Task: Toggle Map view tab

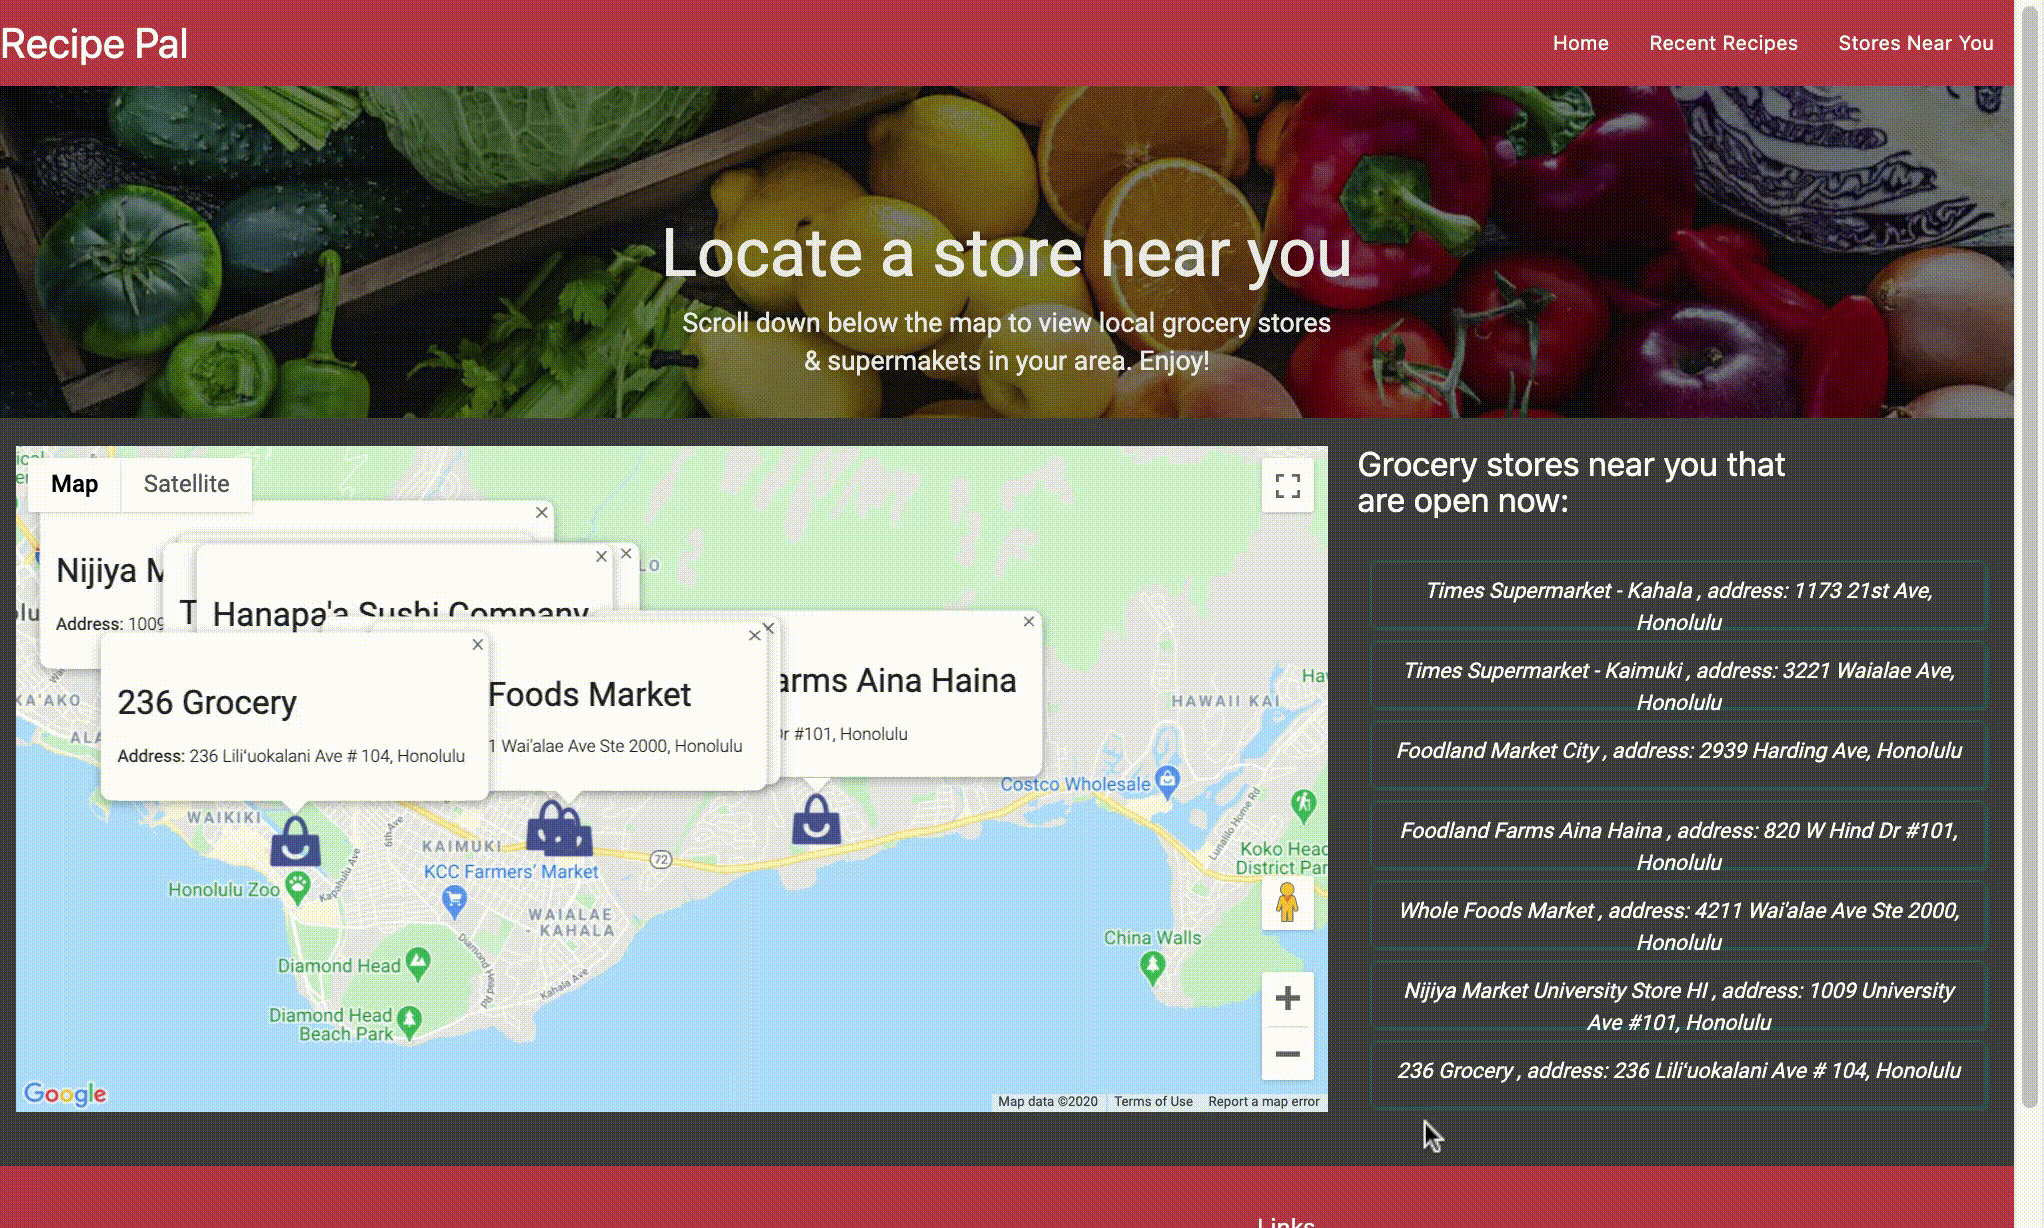Action: coord(73,483)
